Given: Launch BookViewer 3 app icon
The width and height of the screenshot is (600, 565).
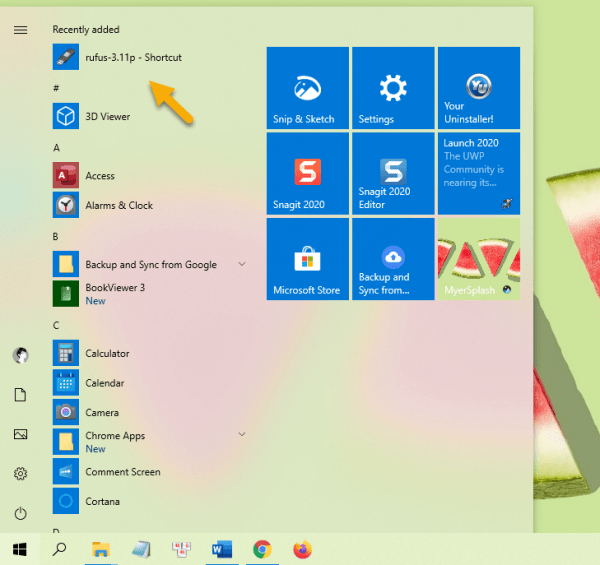Looking at the screenshot, I should (x=66, y=294).
